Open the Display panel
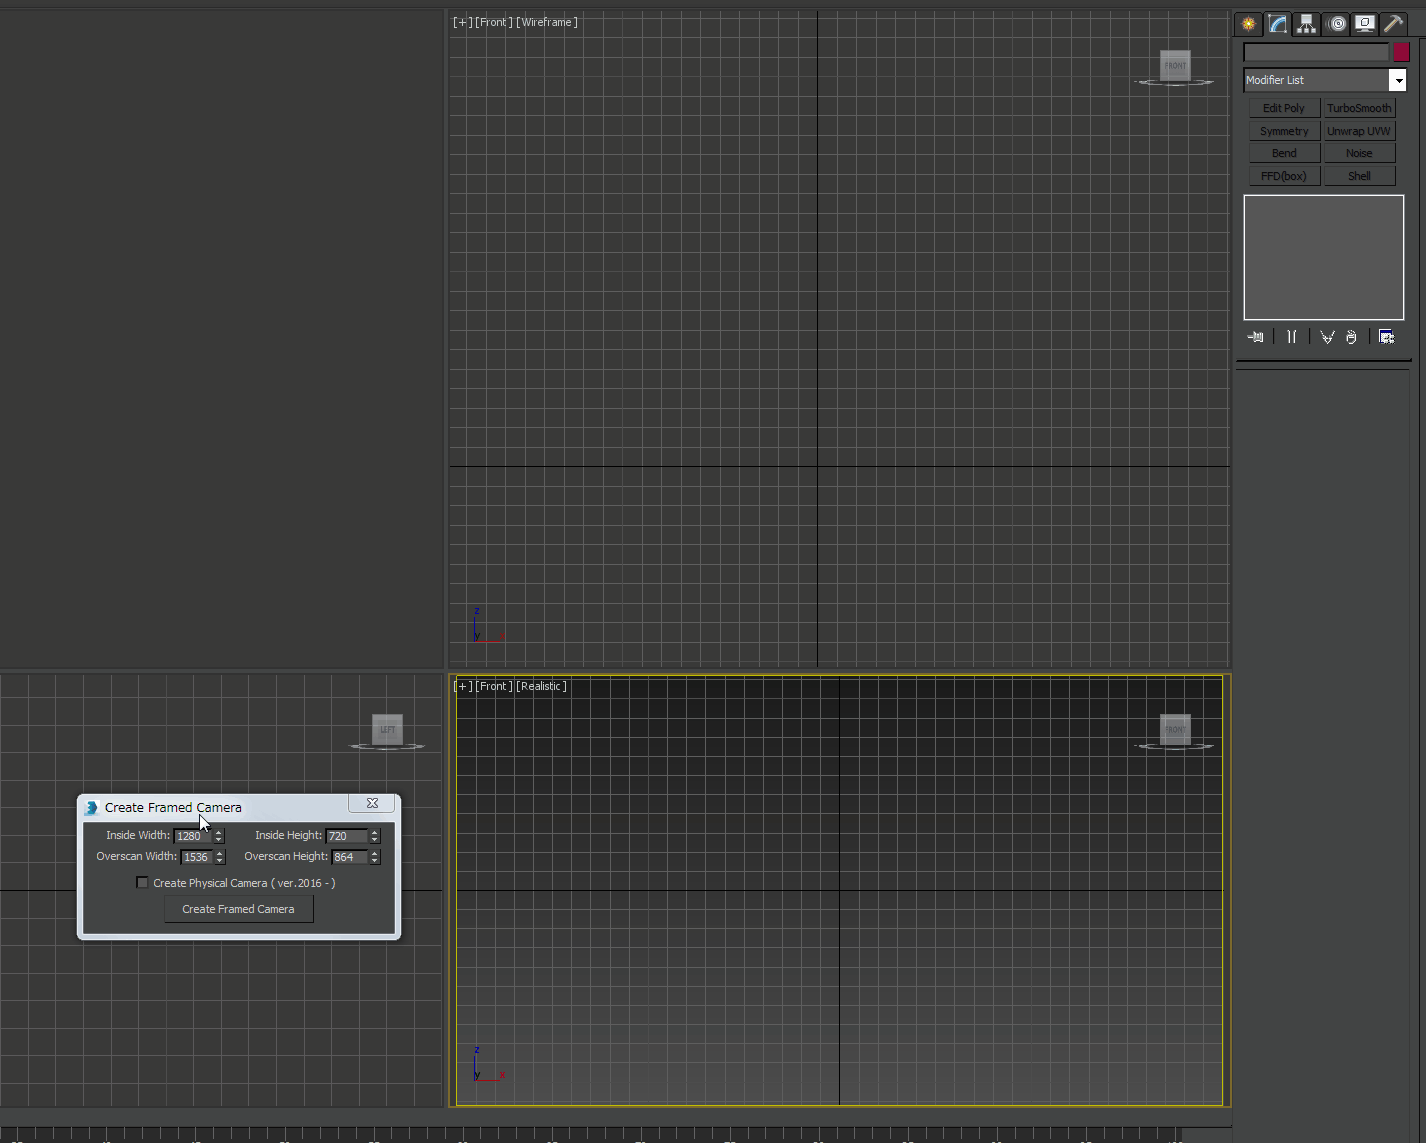This screenshot has width=1426, height=1143. pyautogui.click(x=1364, y=23)
